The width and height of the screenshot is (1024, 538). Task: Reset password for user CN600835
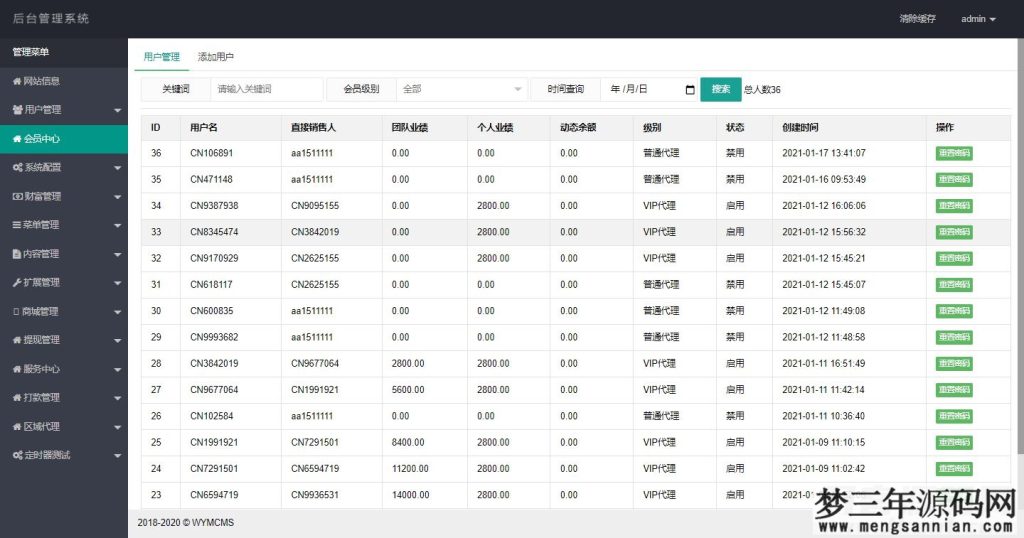click(x=953, y=311)
